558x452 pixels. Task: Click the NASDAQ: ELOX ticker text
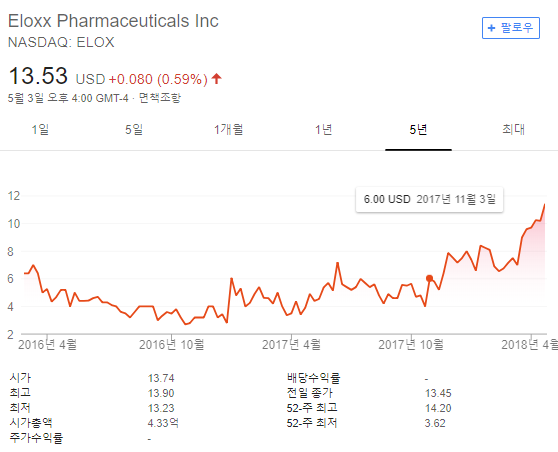(61, 42)
